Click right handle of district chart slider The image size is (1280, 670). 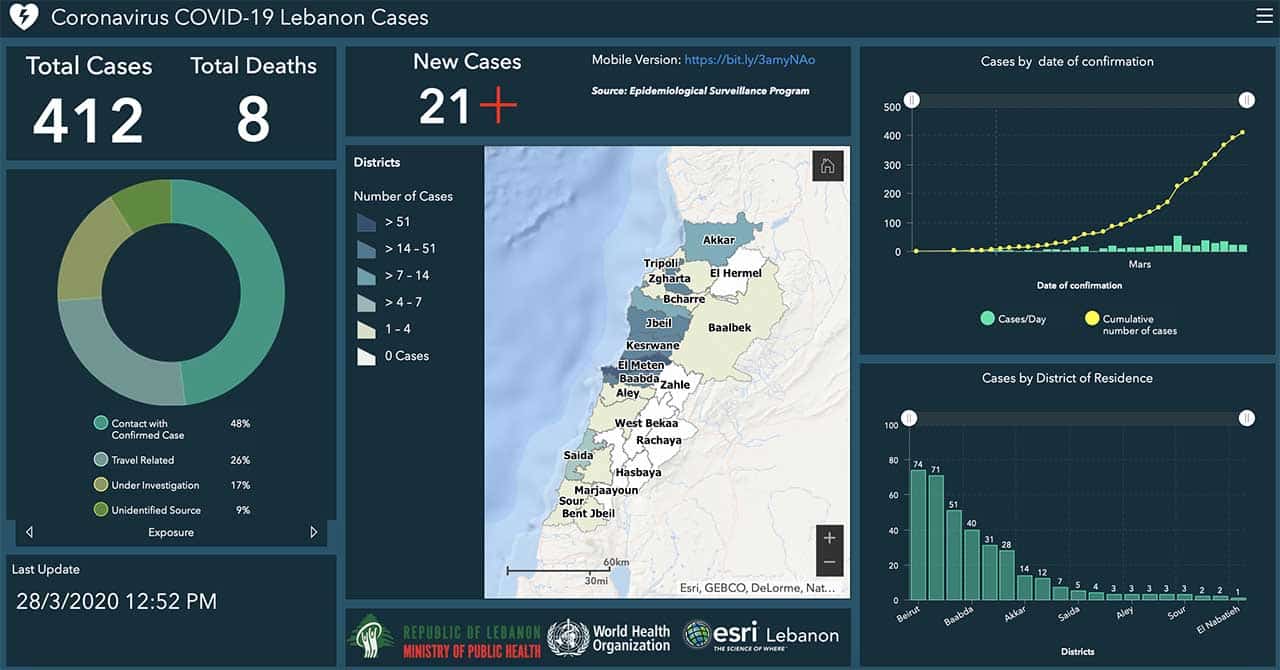click(x=1246, y=418)
